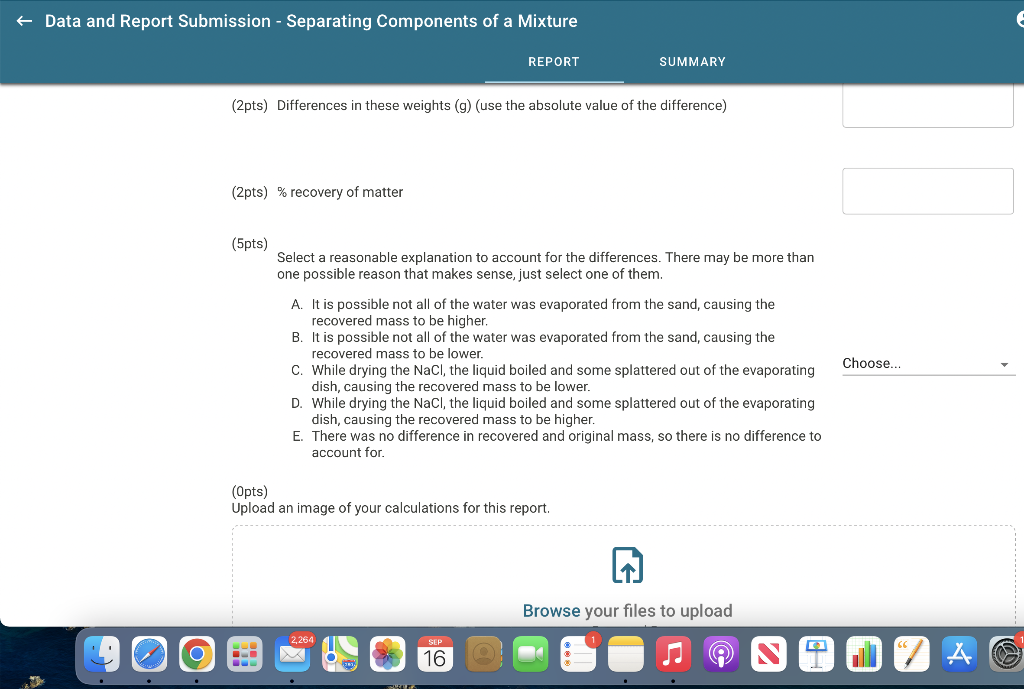Open the Calendar app showing September 16
Viewport: 1024px width, 689px height.
click(435, 654)
